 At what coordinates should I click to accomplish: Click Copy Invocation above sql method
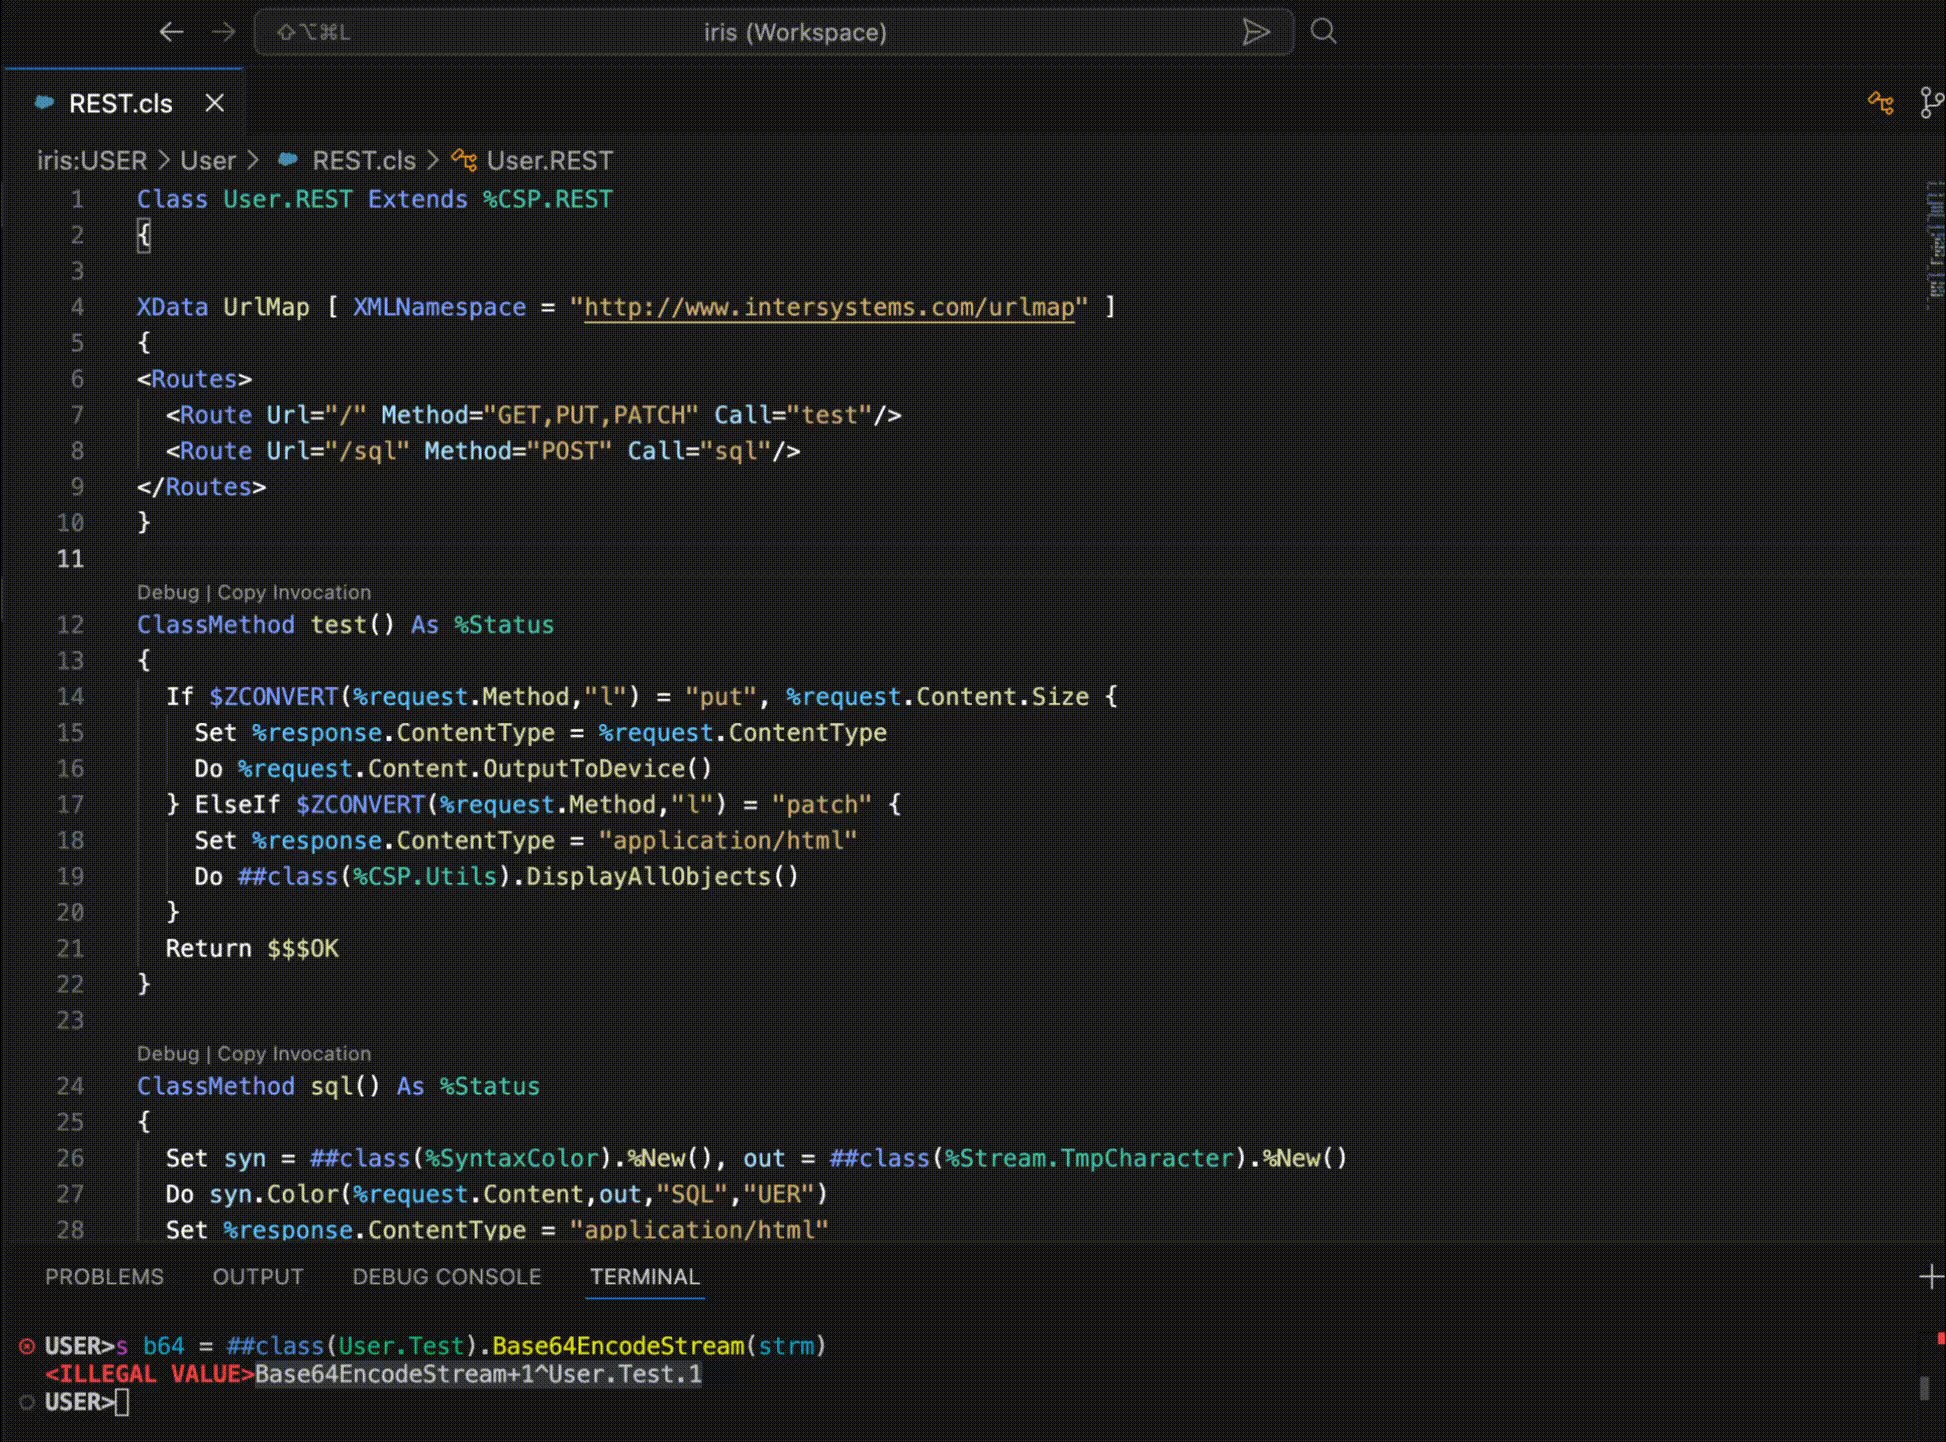pos(294,1053)
